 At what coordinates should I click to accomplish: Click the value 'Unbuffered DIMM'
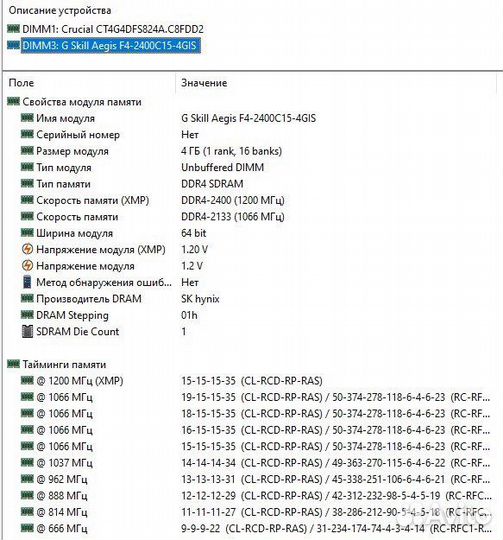coord(222,168)
